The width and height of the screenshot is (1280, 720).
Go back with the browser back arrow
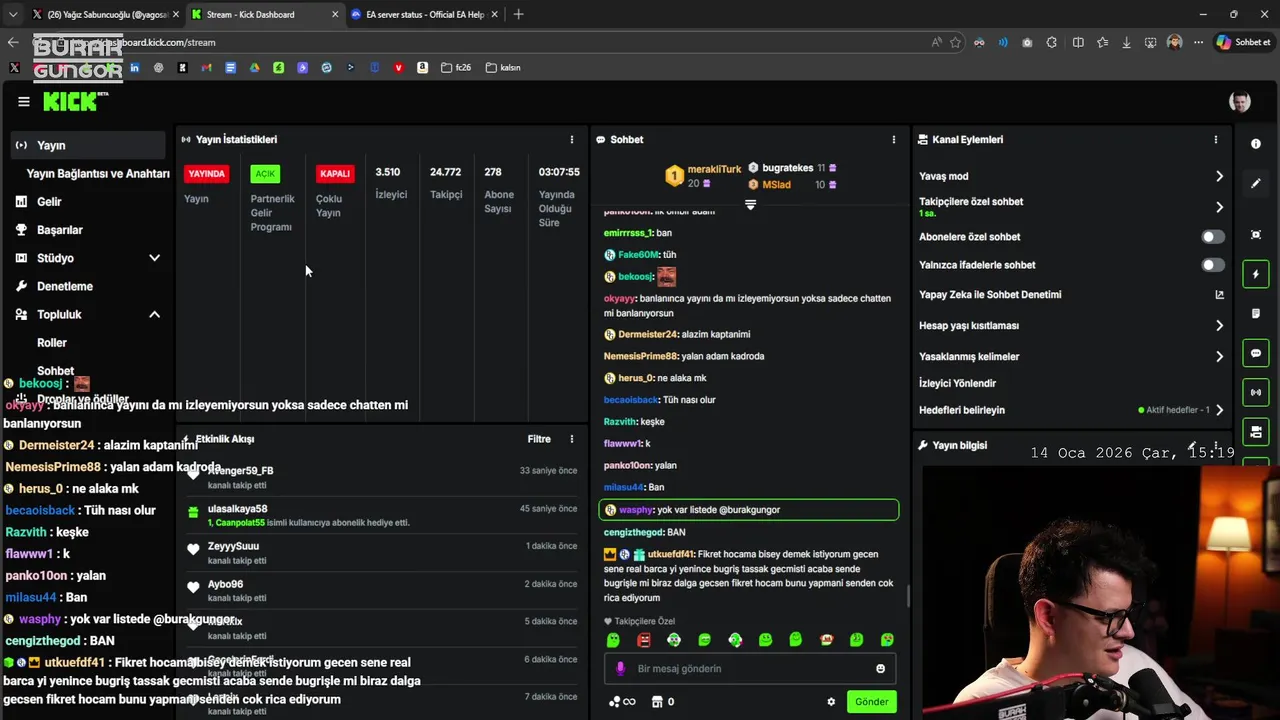13,42
